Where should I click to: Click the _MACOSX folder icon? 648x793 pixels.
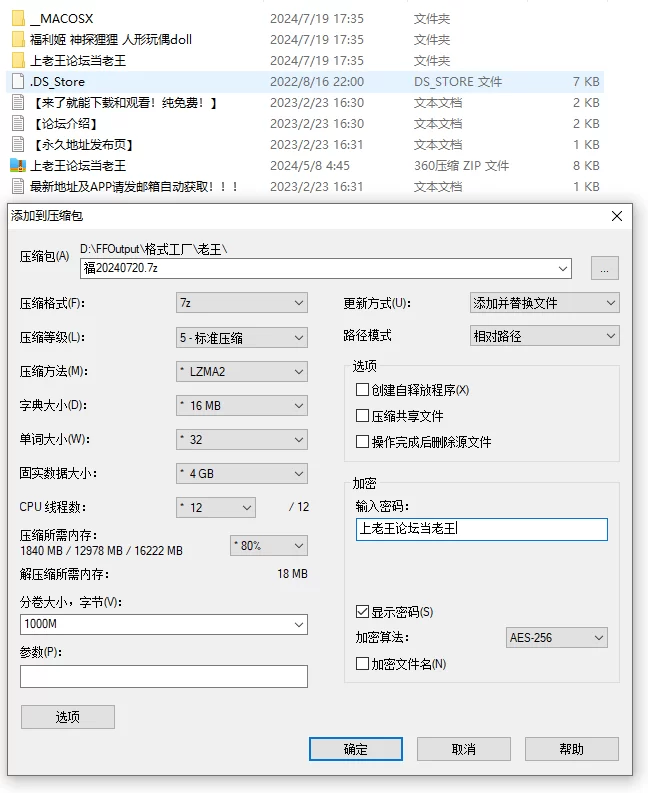tap(18, 19)
